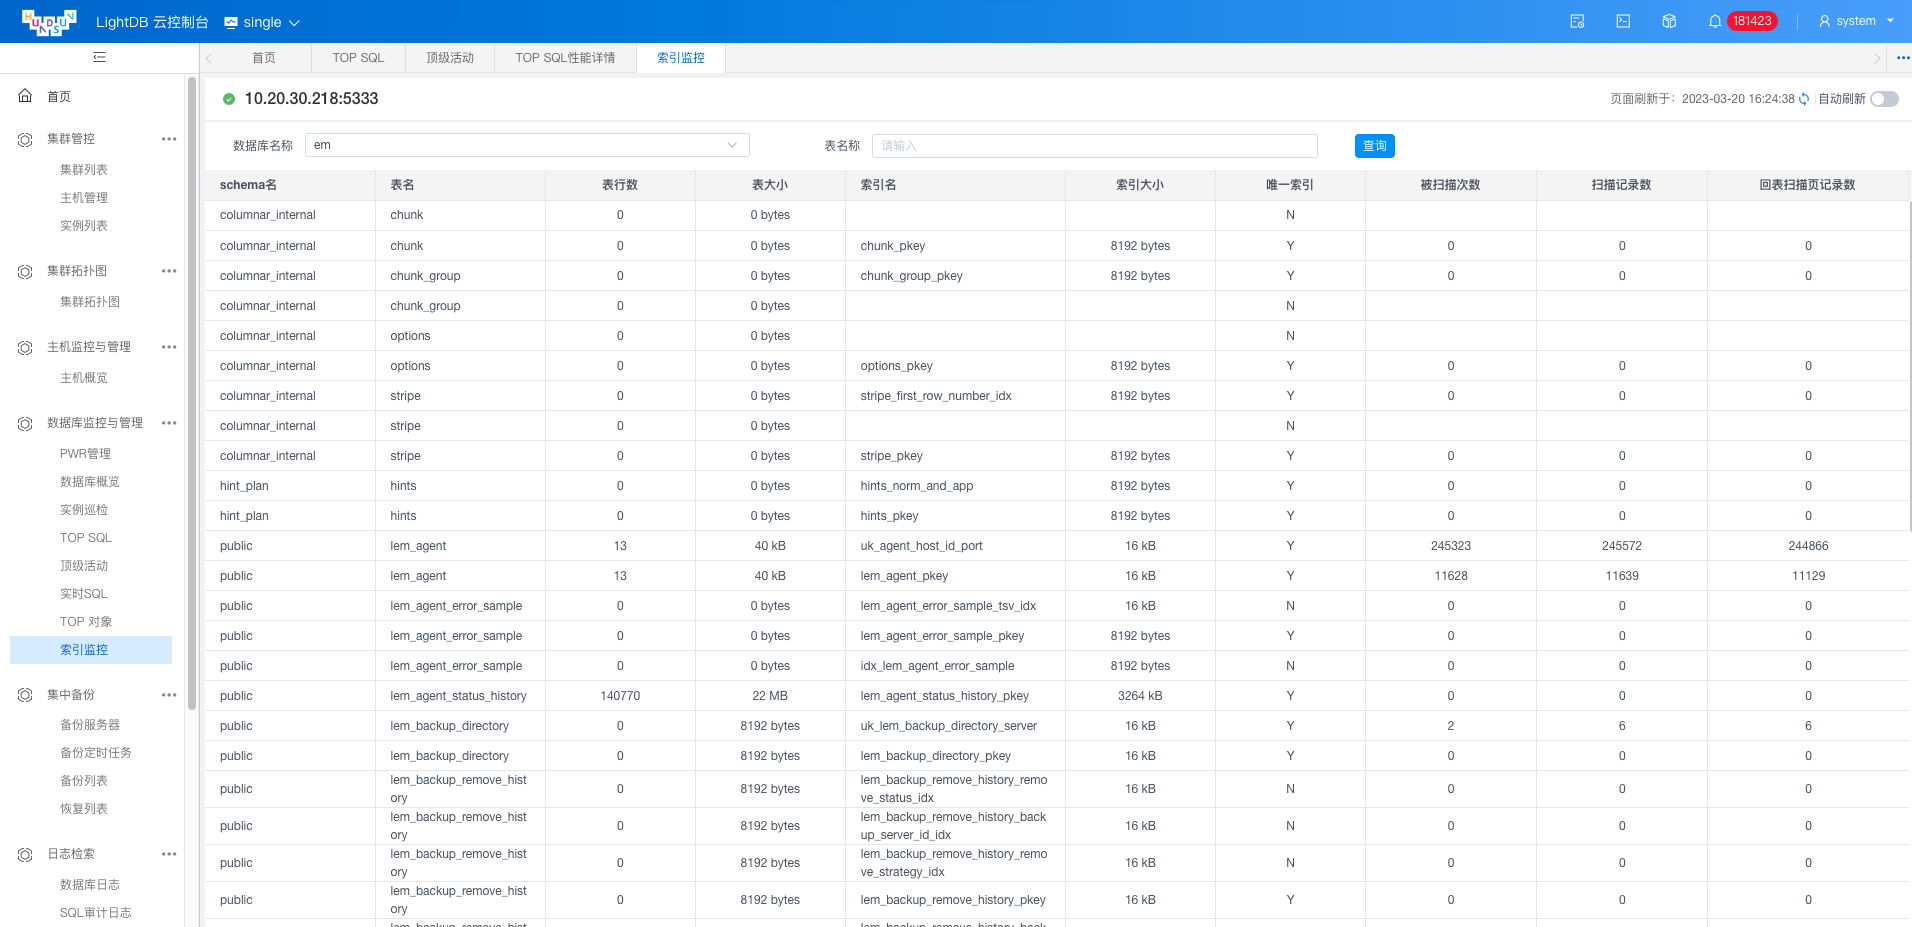The height and width of the screenshot is (927, 1912).
Task: Open the more options dots for 数据库监控与管理
Action: [169, 423]
